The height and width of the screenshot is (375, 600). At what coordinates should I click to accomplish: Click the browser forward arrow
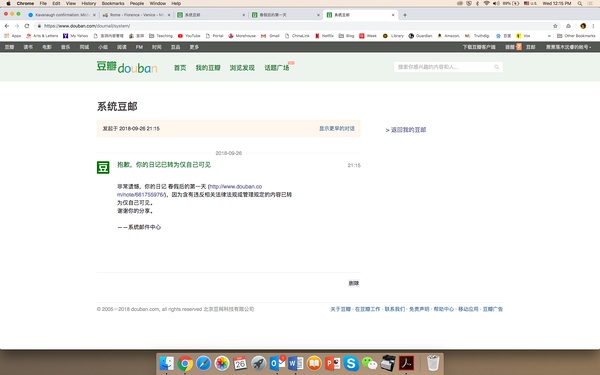click(16, 26)
